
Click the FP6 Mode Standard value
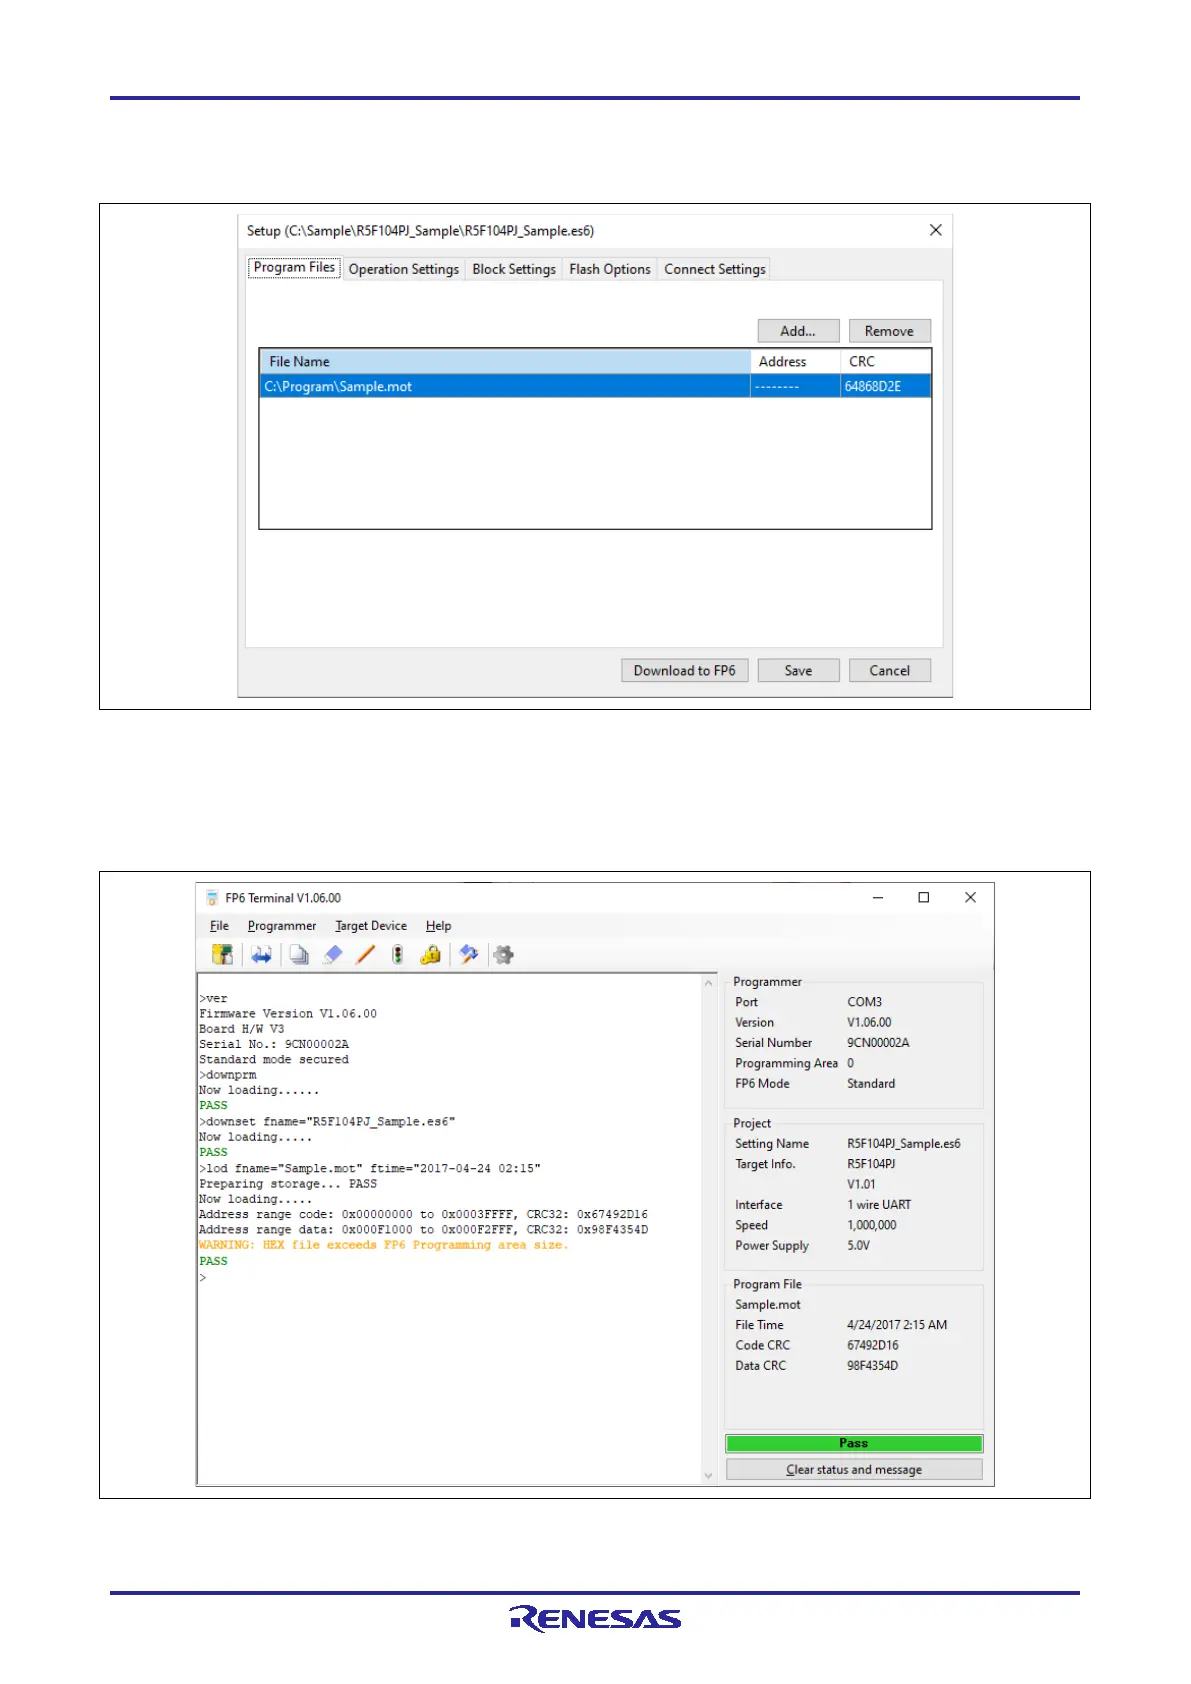[871, 1083]
